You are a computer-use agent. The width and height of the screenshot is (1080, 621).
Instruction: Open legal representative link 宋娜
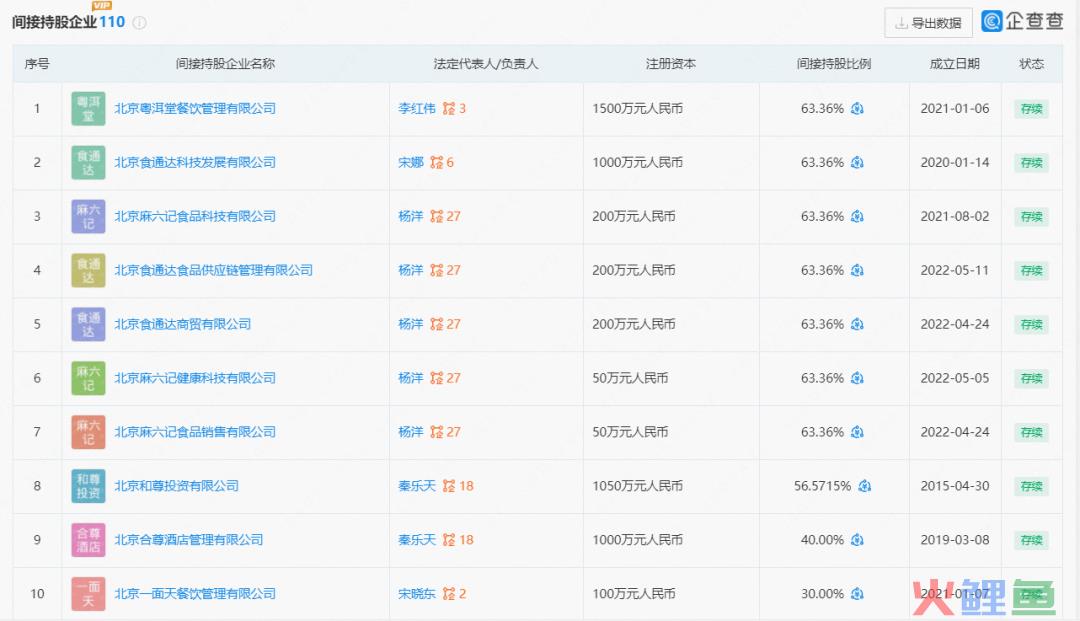[411, 162]
